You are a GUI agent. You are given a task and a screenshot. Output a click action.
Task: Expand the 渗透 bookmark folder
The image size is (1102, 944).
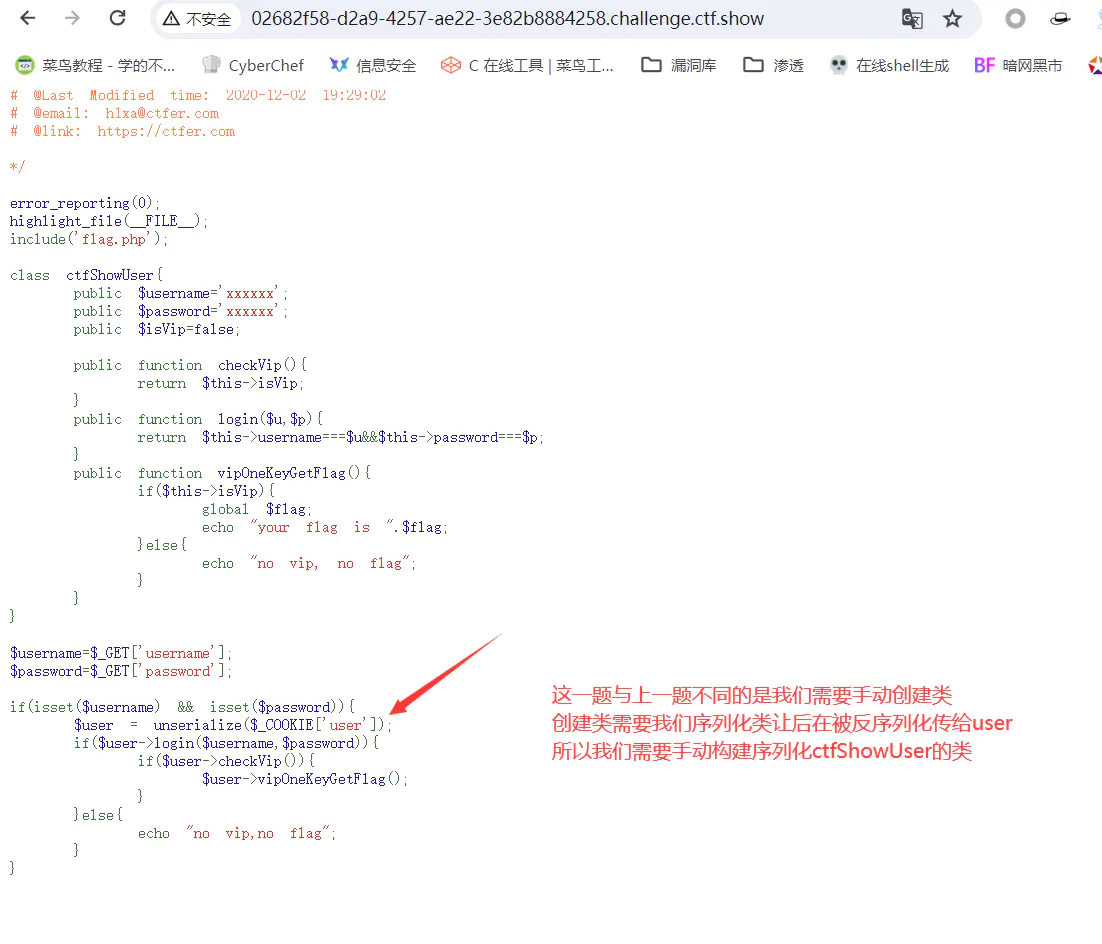774,65
